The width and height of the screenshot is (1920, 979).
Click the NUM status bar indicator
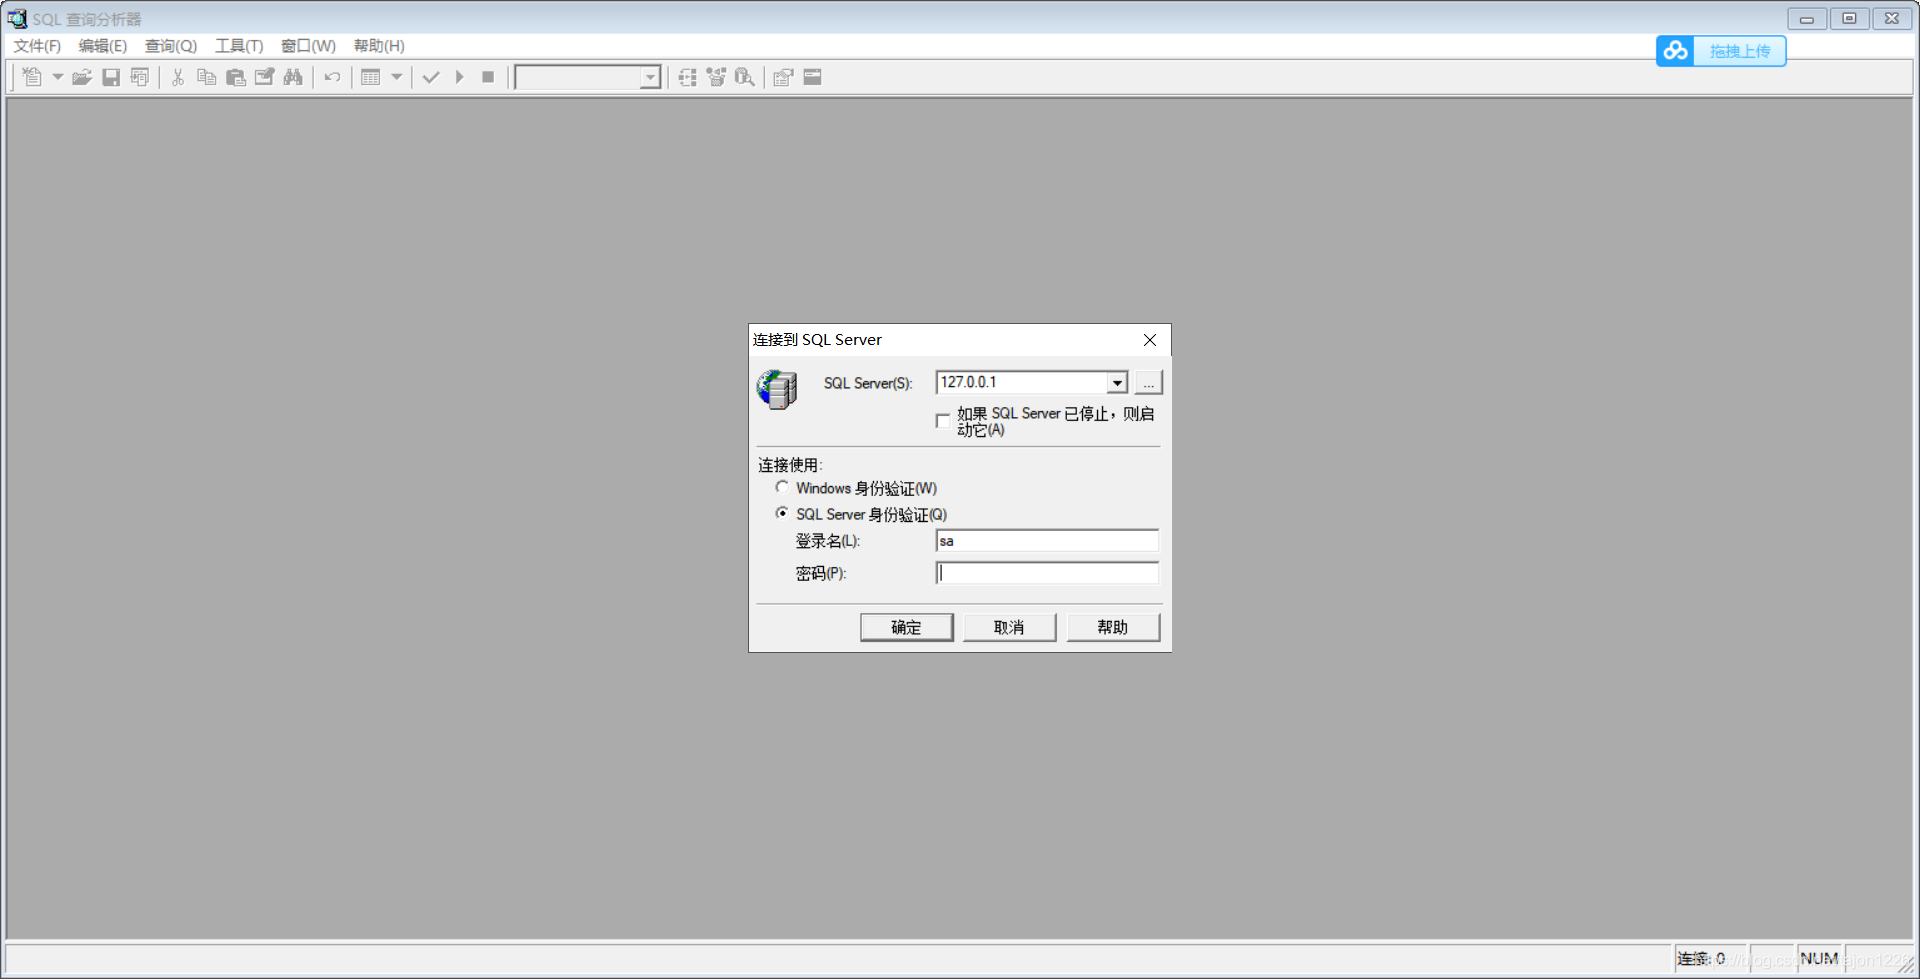[1819, 958]
